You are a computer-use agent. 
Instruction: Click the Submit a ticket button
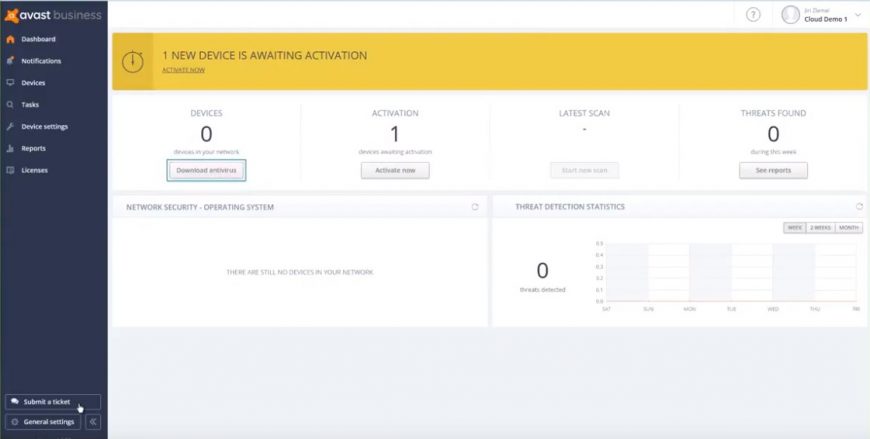tap(53, 402)
